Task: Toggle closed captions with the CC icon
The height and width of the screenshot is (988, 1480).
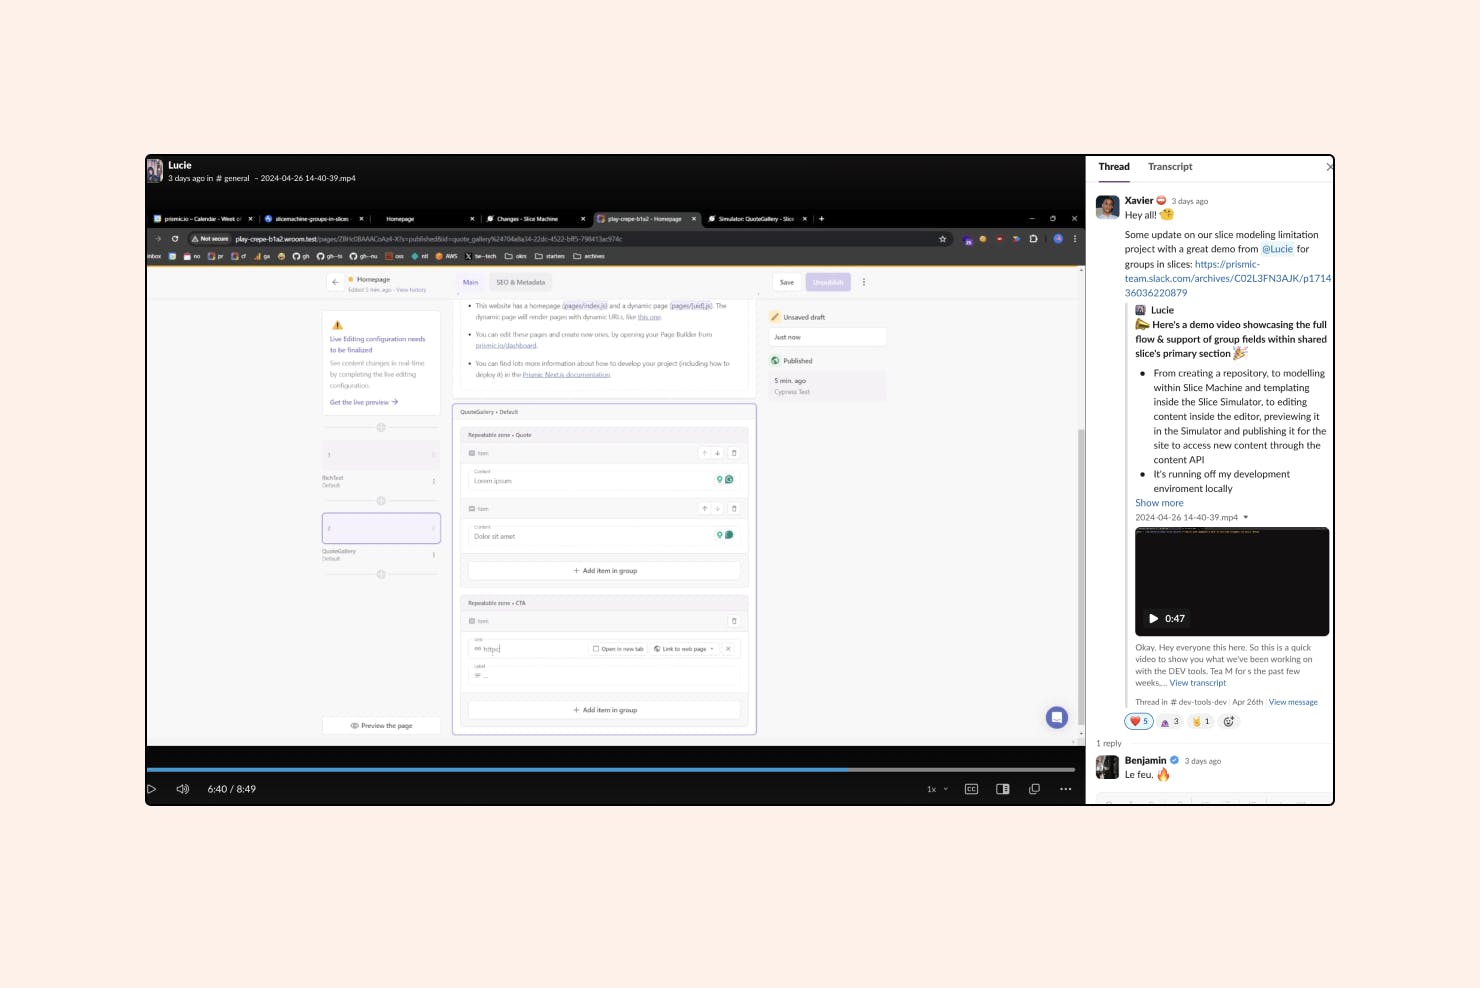Action: (x=971, y=789)
